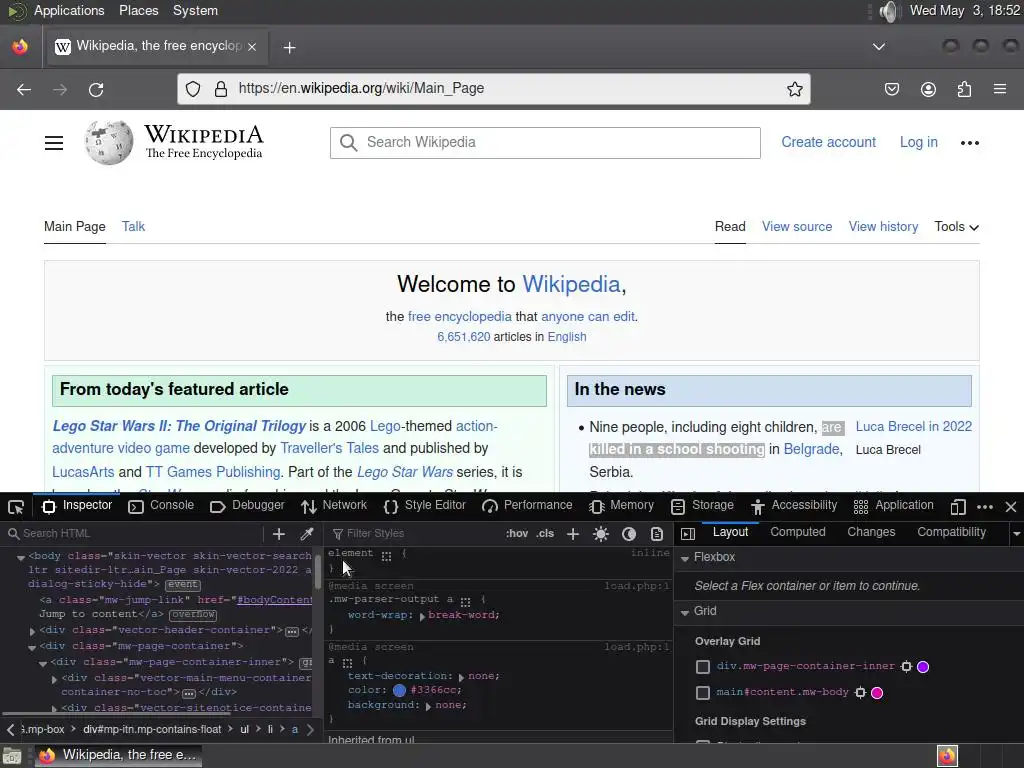Collapse the Flexbox section

(x=685, y=558)
